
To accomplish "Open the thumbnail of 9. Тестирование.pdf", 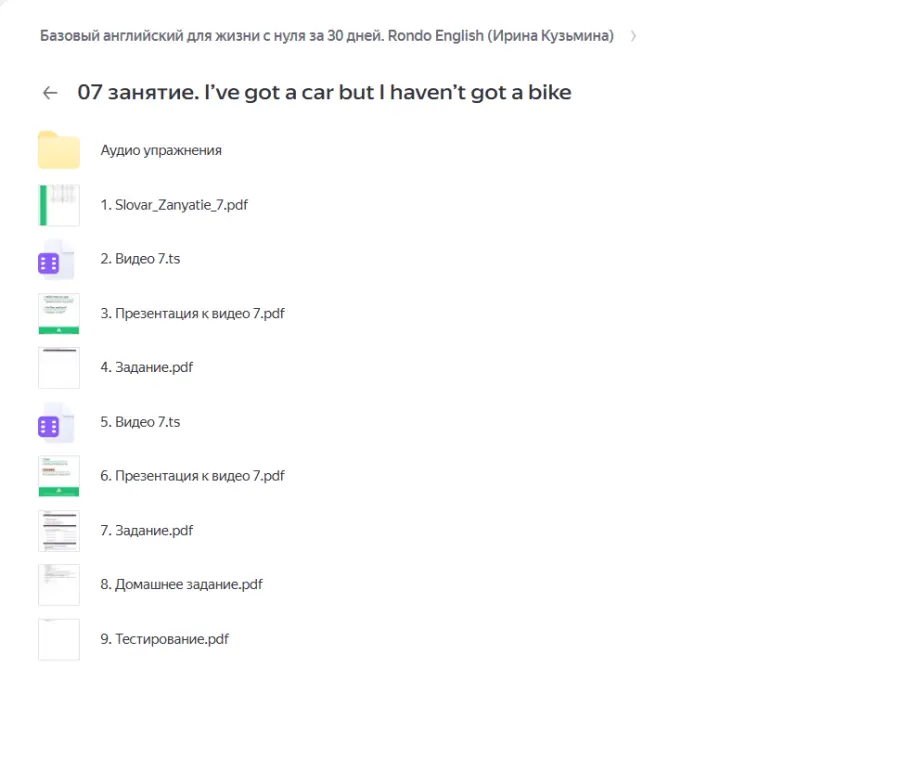I will tap(59, 639).
